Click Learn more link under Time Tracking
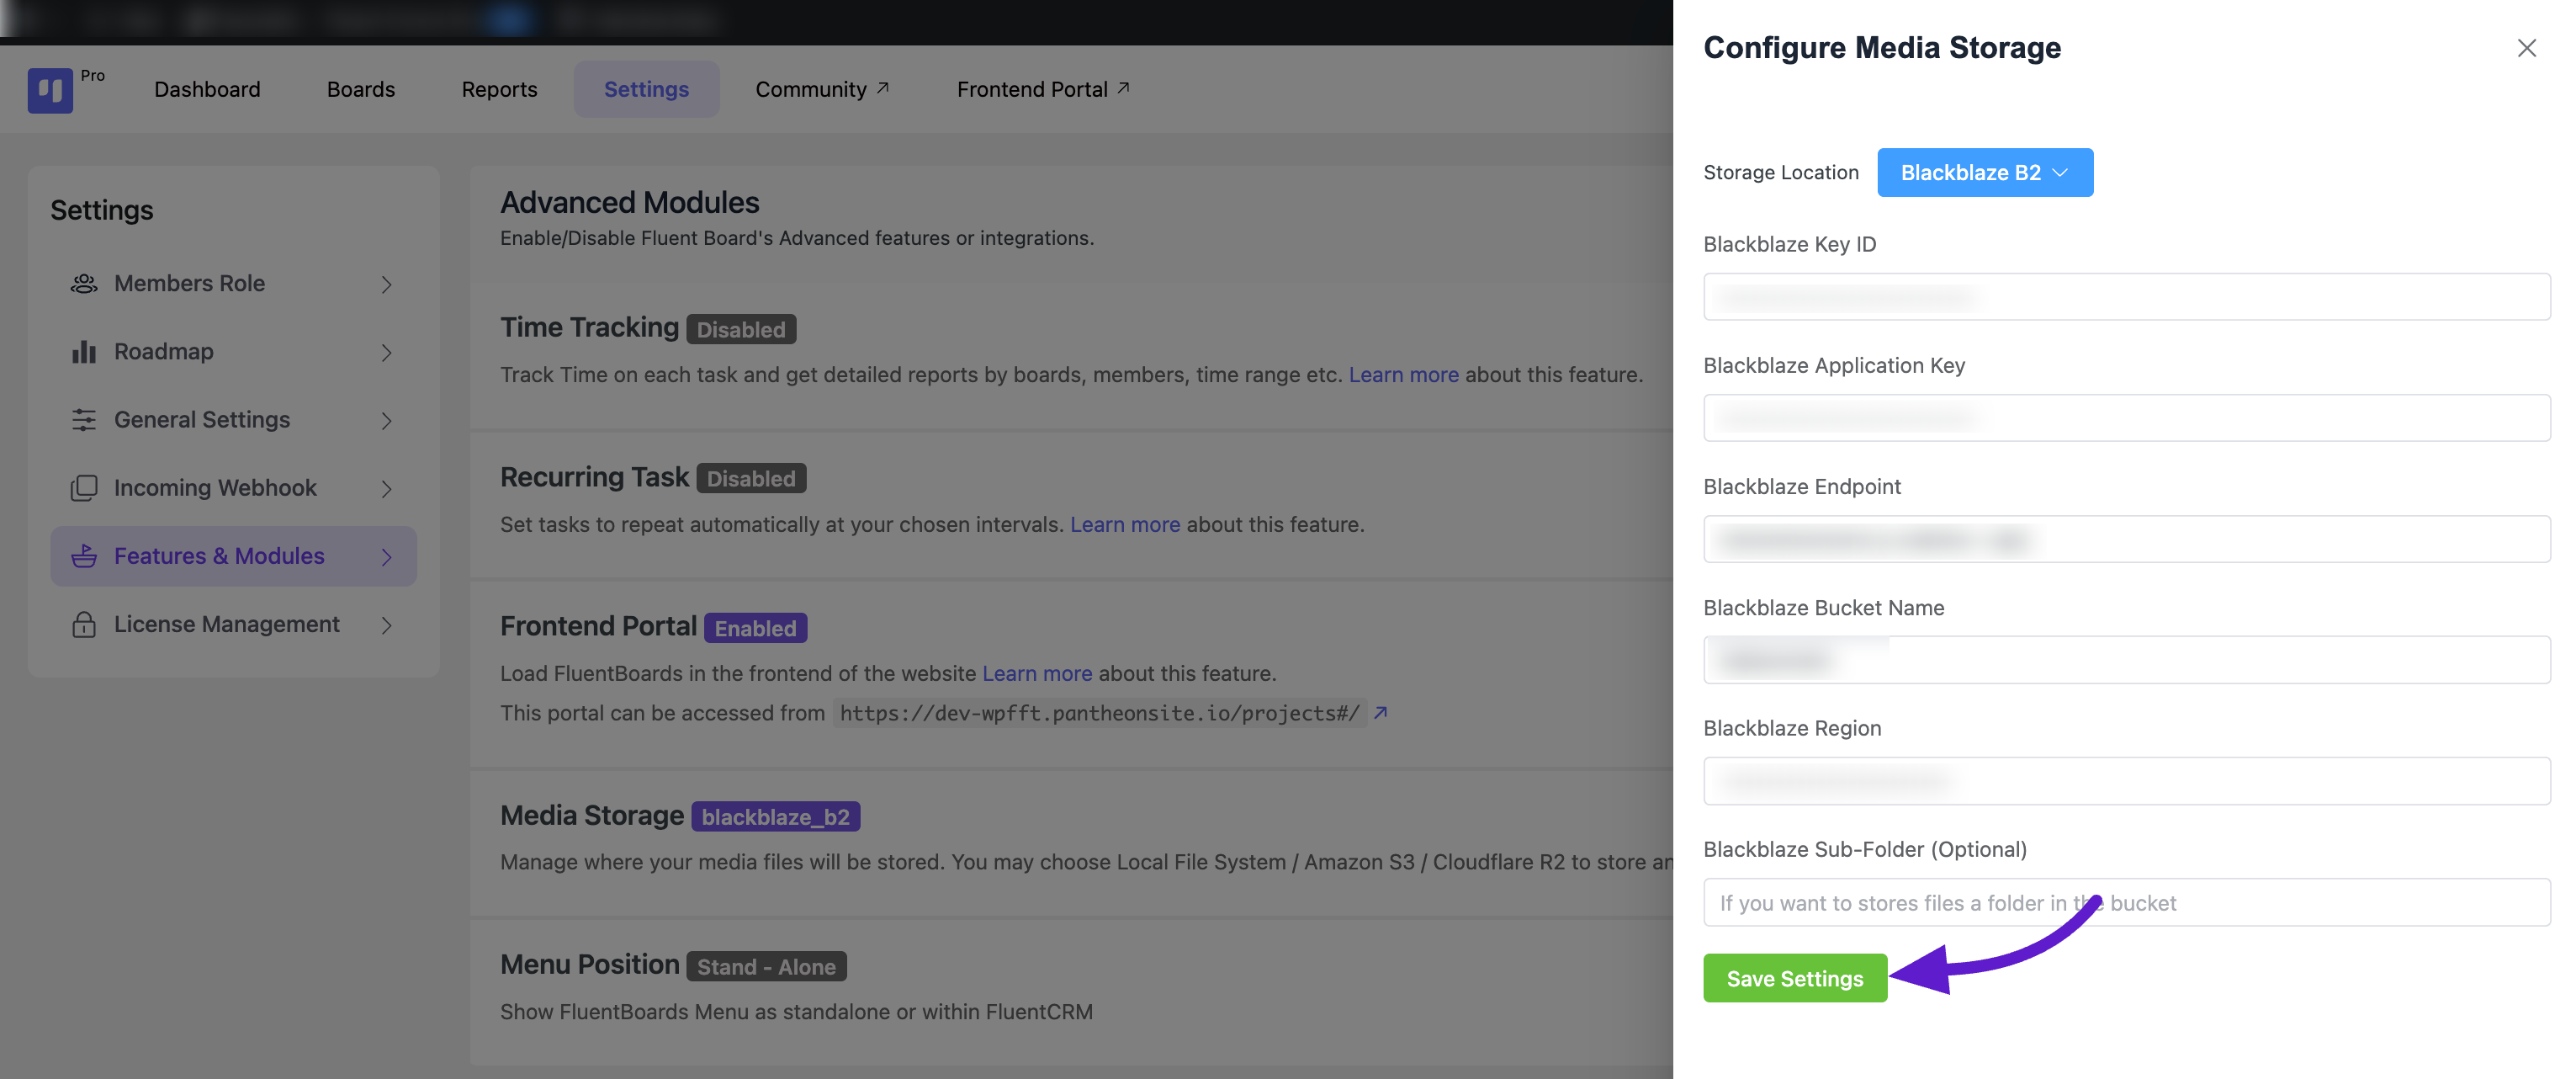 click(x=1403, y=375)
